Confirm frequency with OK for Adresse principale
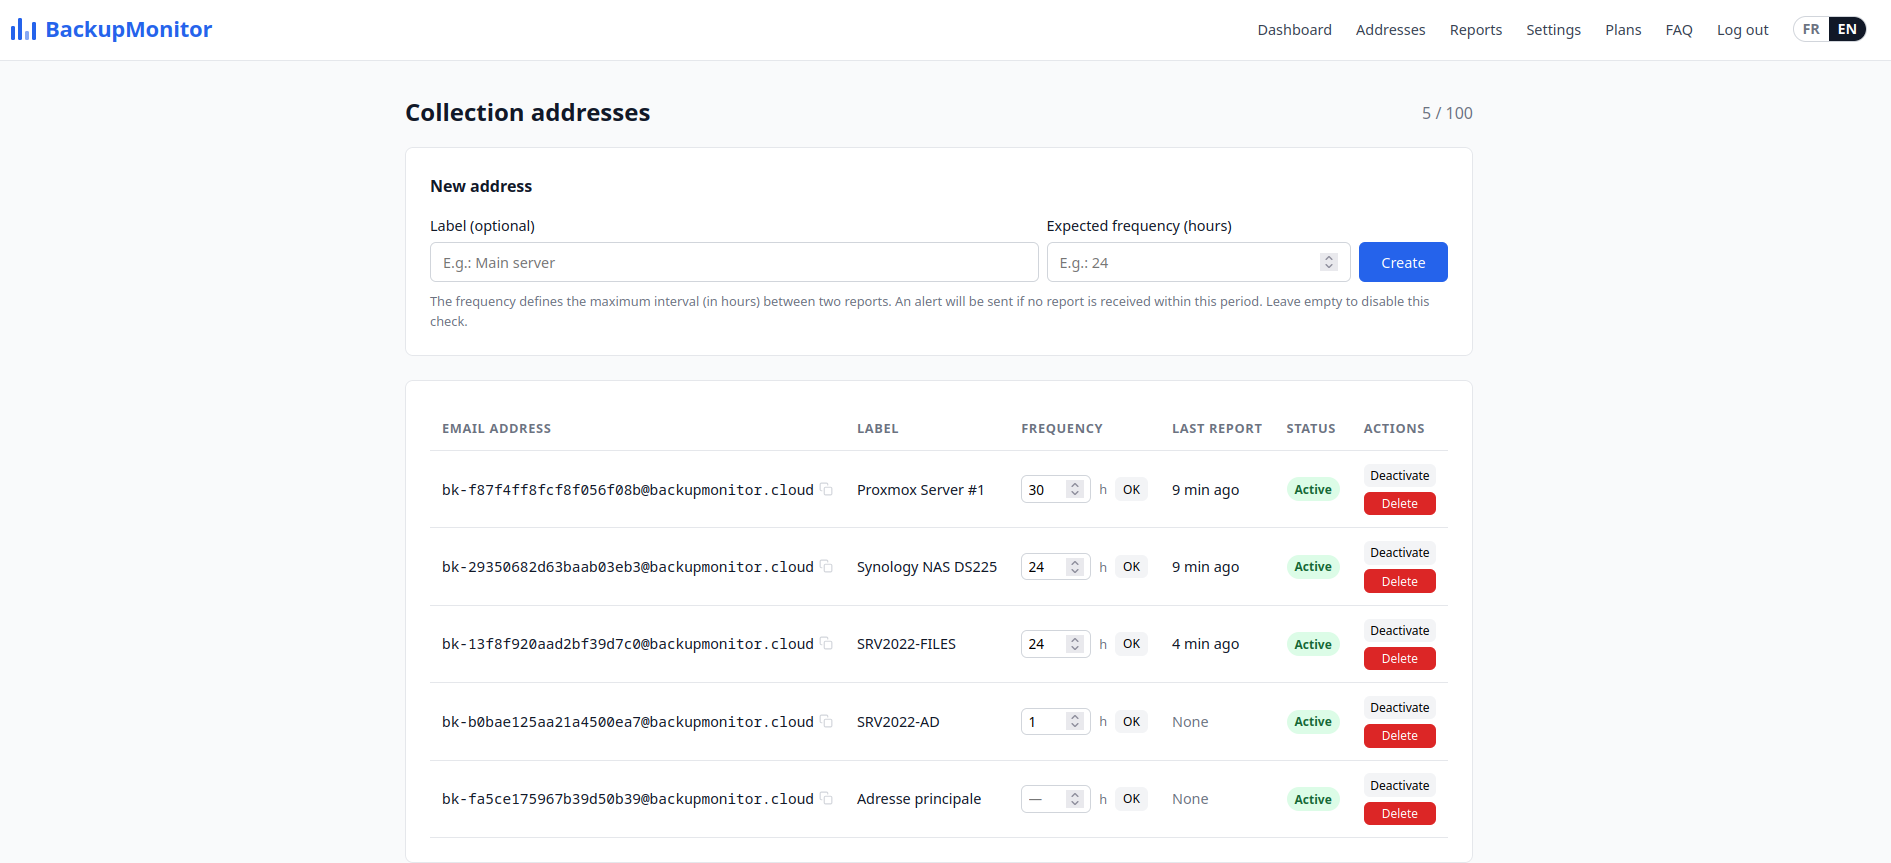1891x863 pixels. click(x=1131, y=798)
